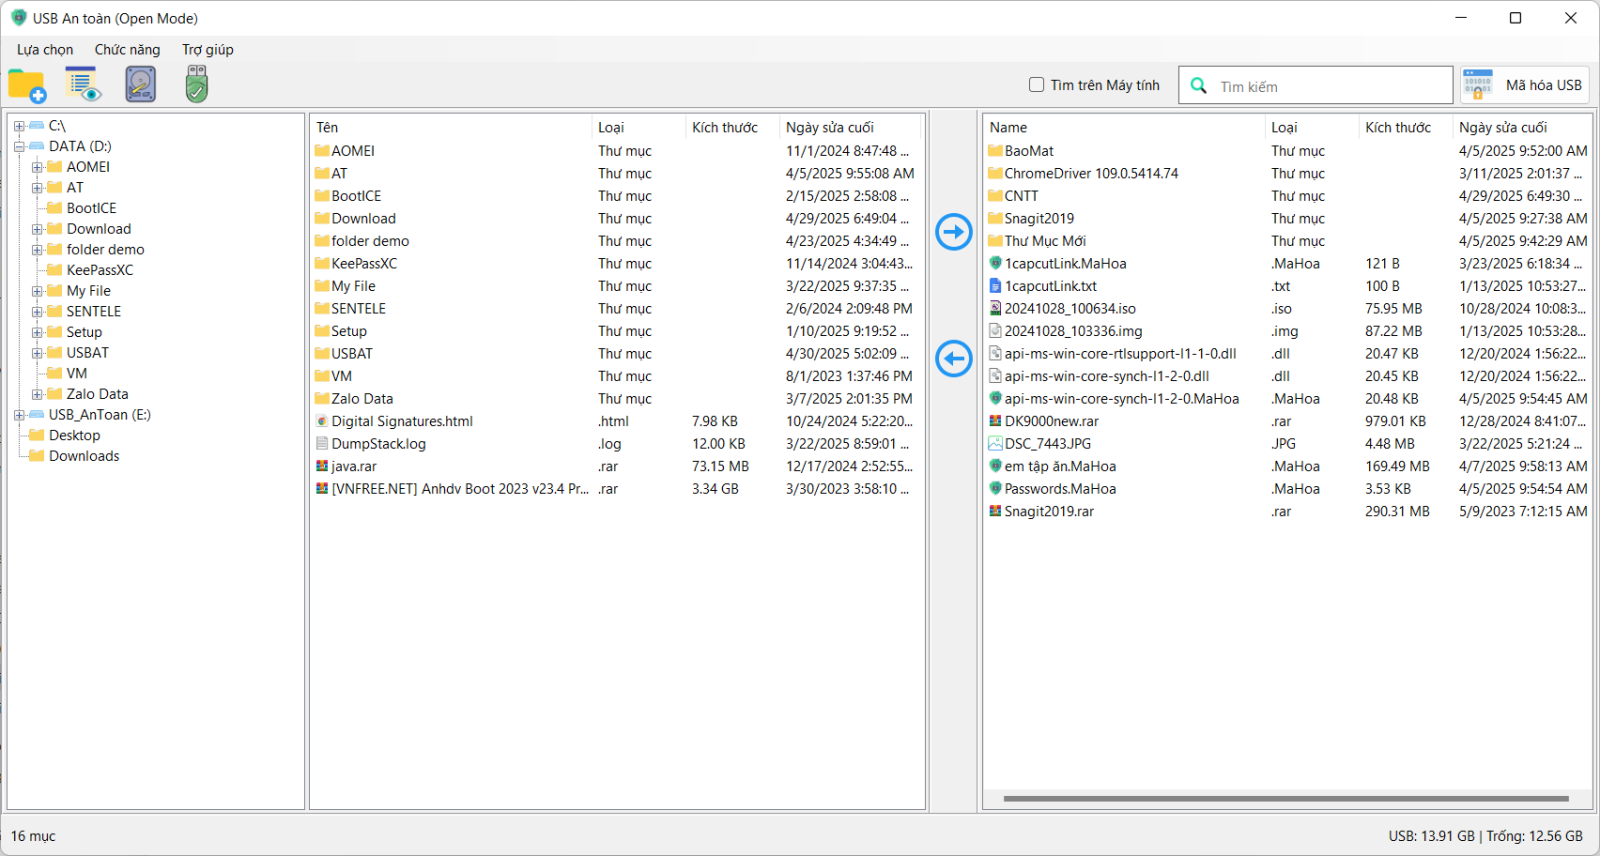Enable the 'Tìm trên Máy tính' checkbox
Image resolution: width=1600 pixels, height=856 pixels.
point(1037,85)
